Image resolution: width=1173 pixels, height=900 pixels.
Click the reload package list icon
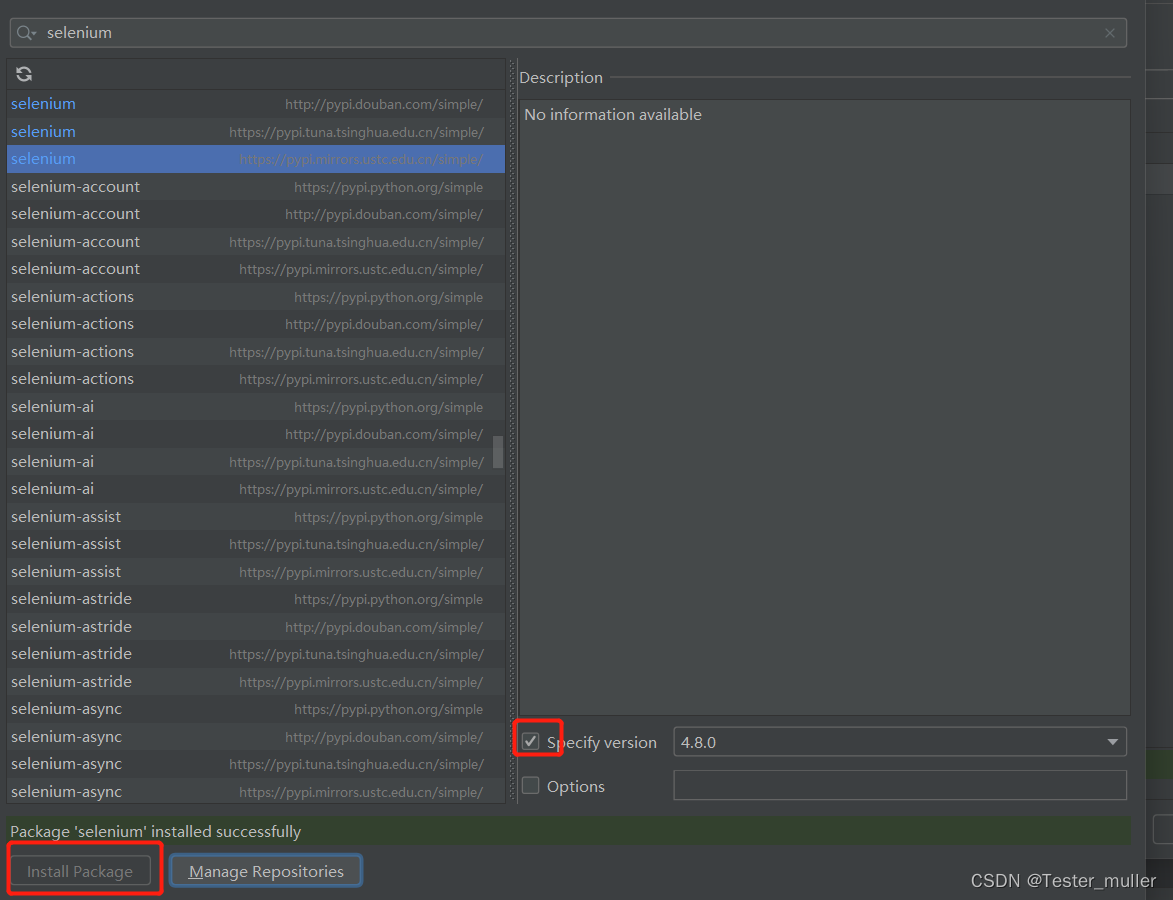coord(24,74)
